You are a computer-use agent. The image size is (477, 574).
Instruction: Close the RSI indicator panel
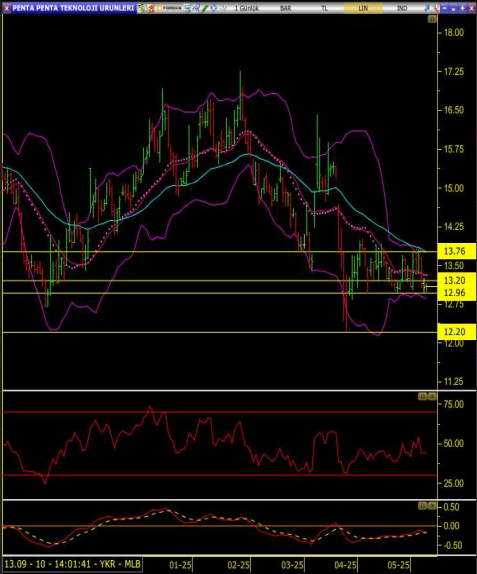(432, 396)
